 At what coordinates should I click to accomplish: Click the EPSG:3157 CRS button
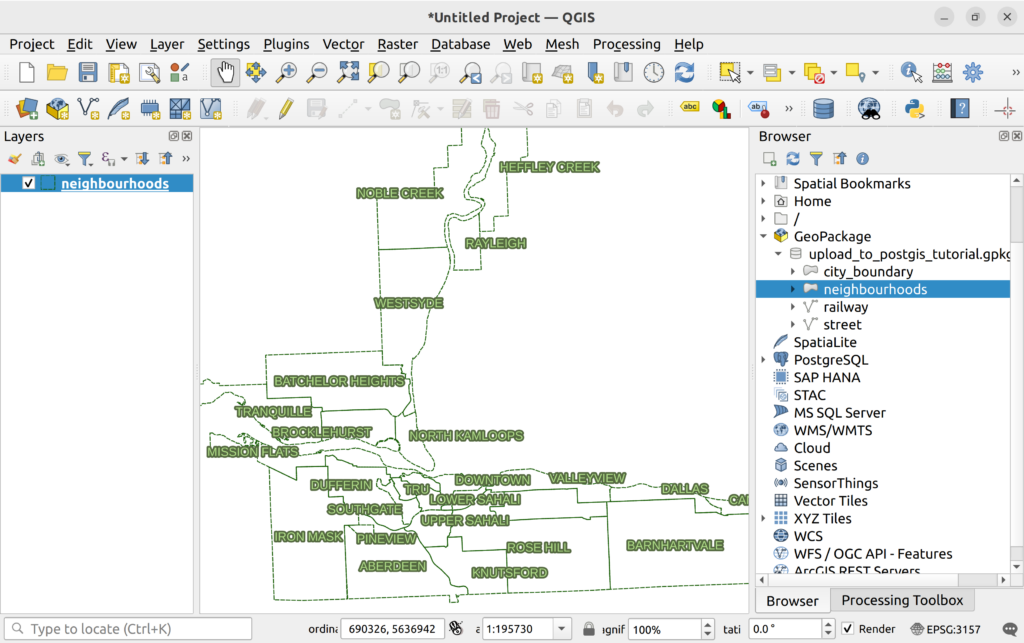(945, 629)
